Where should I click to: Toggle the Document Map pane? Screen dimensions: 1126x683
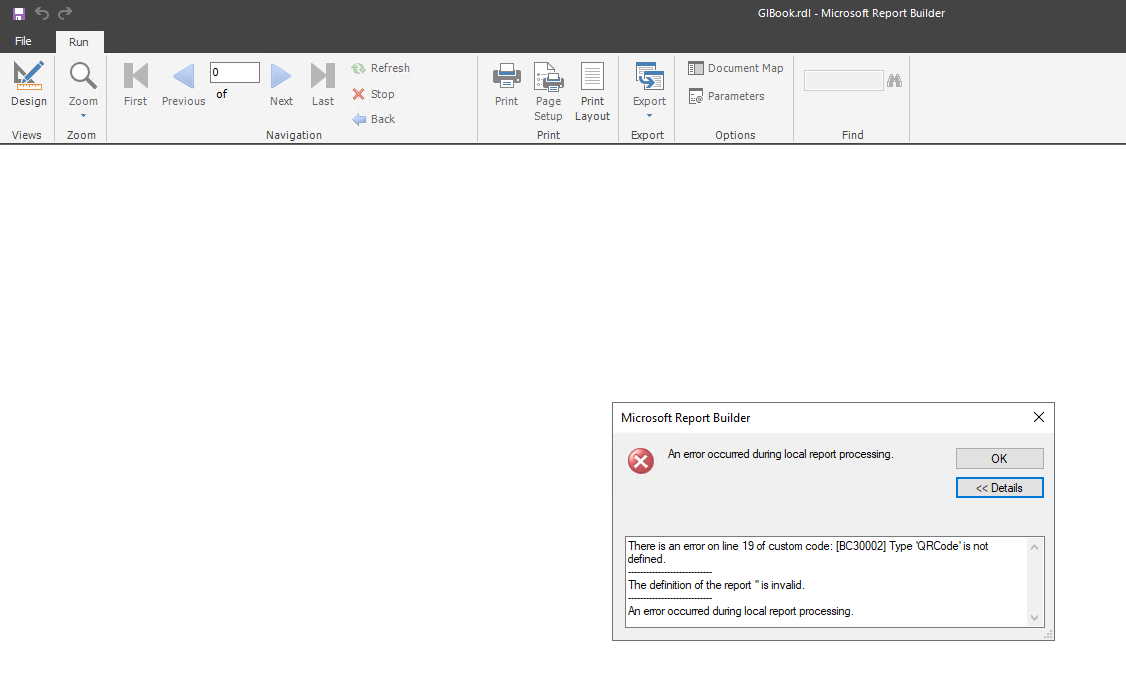coord(735,68)
